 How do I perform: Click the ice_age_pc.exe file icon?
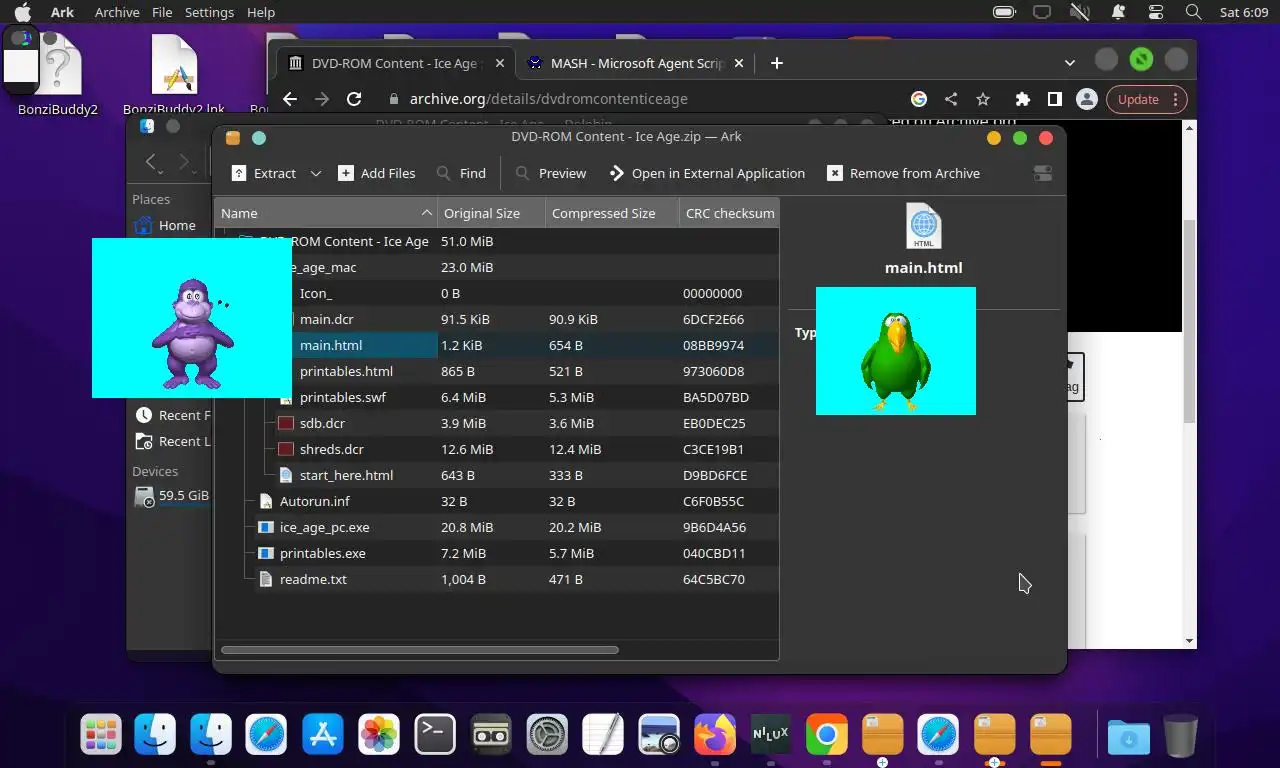tap(266, 527)
